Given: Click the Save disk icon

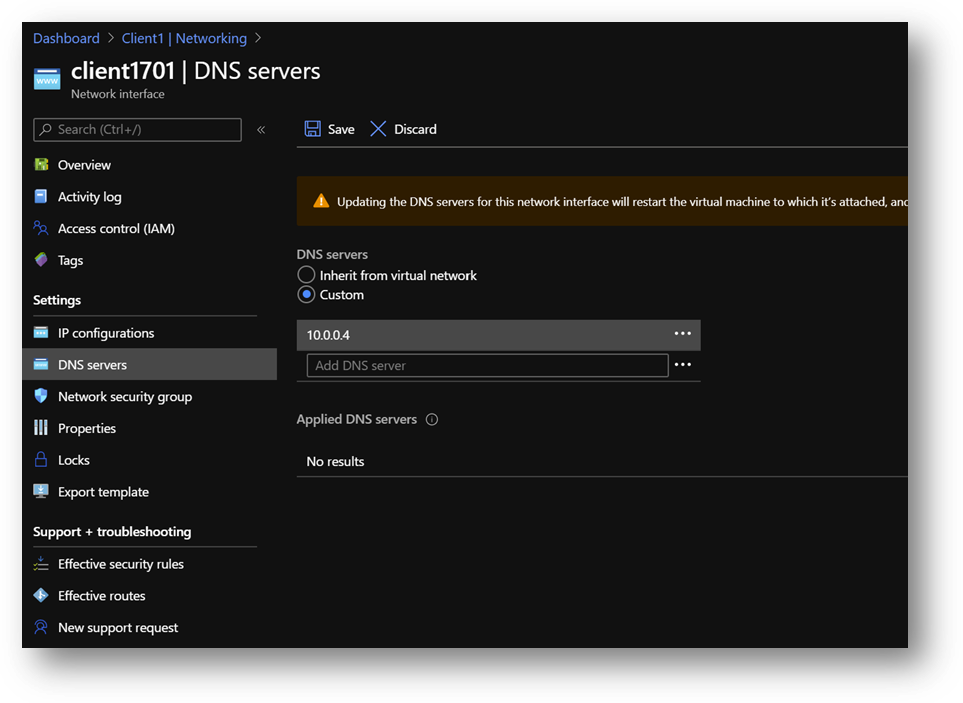Looking at the screenshot, I should (x=312, y=129).
